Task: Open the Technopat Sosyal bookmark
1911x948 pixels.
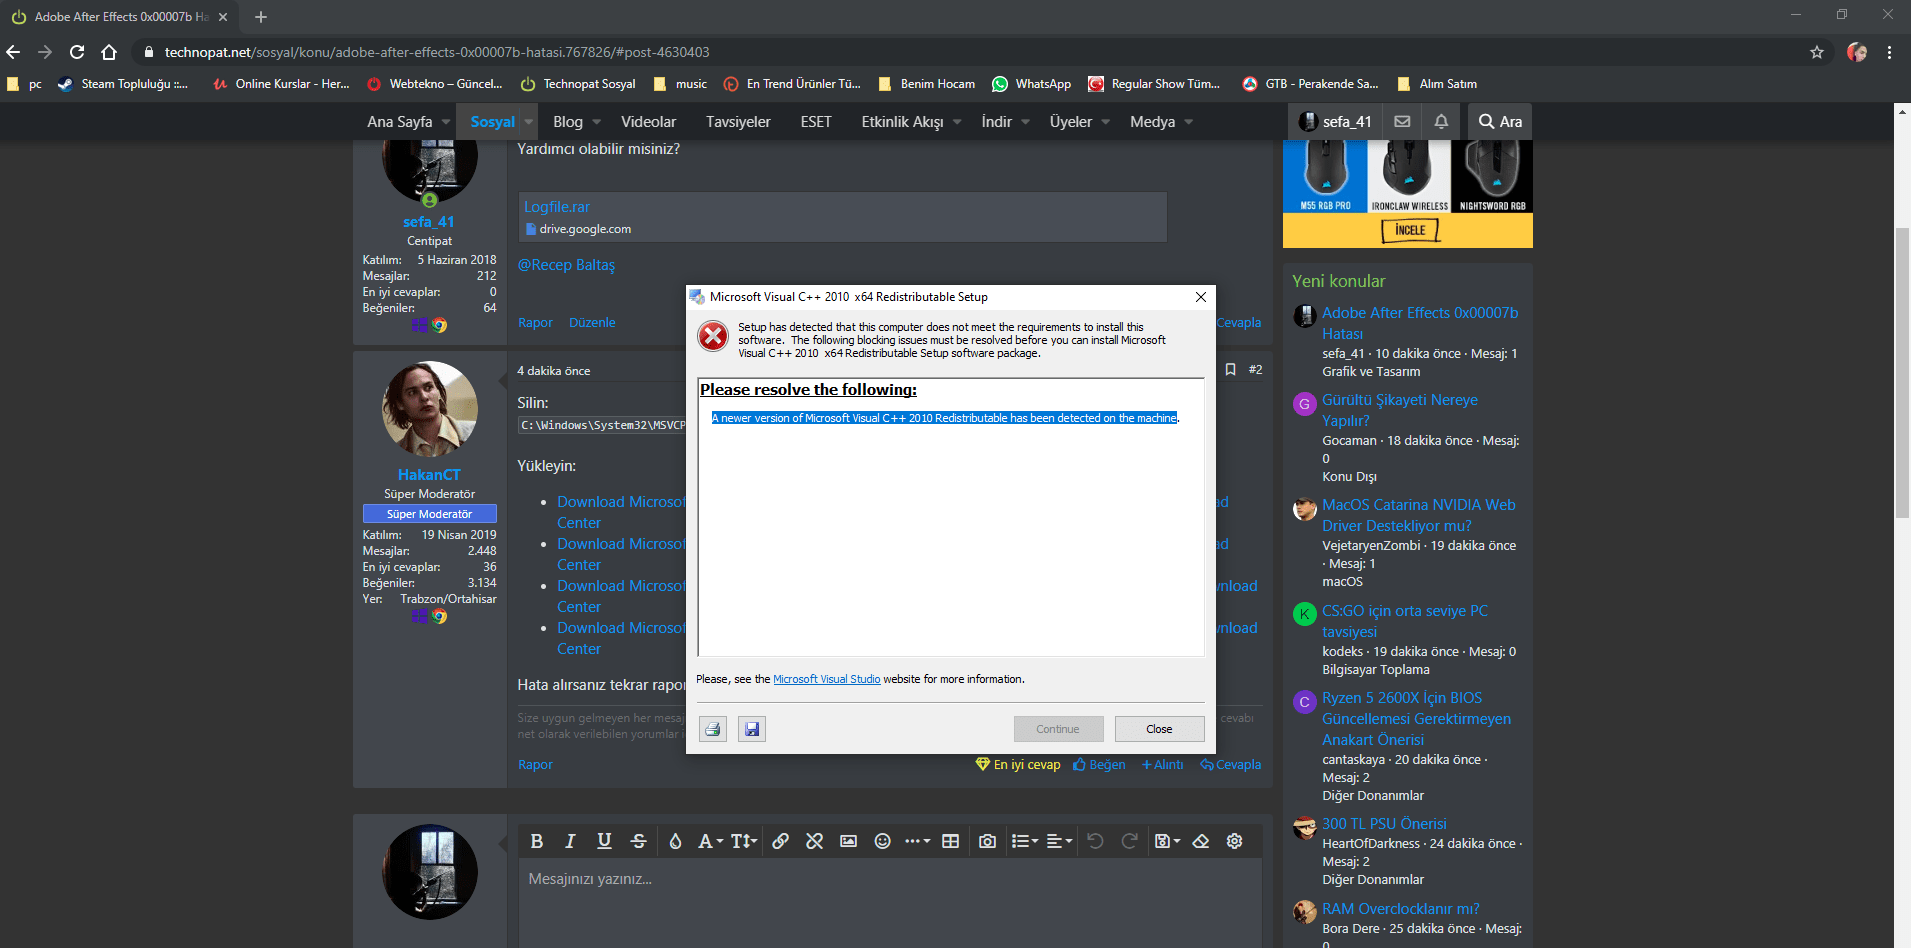Action: [x=578, y=84]
